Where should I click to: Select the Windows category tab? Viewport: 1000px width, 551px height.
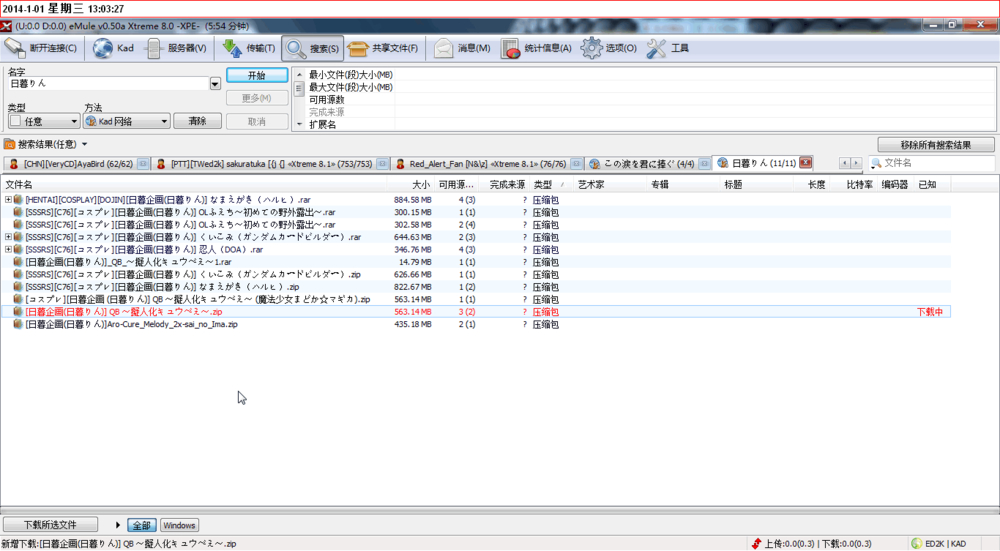point(179,525)
